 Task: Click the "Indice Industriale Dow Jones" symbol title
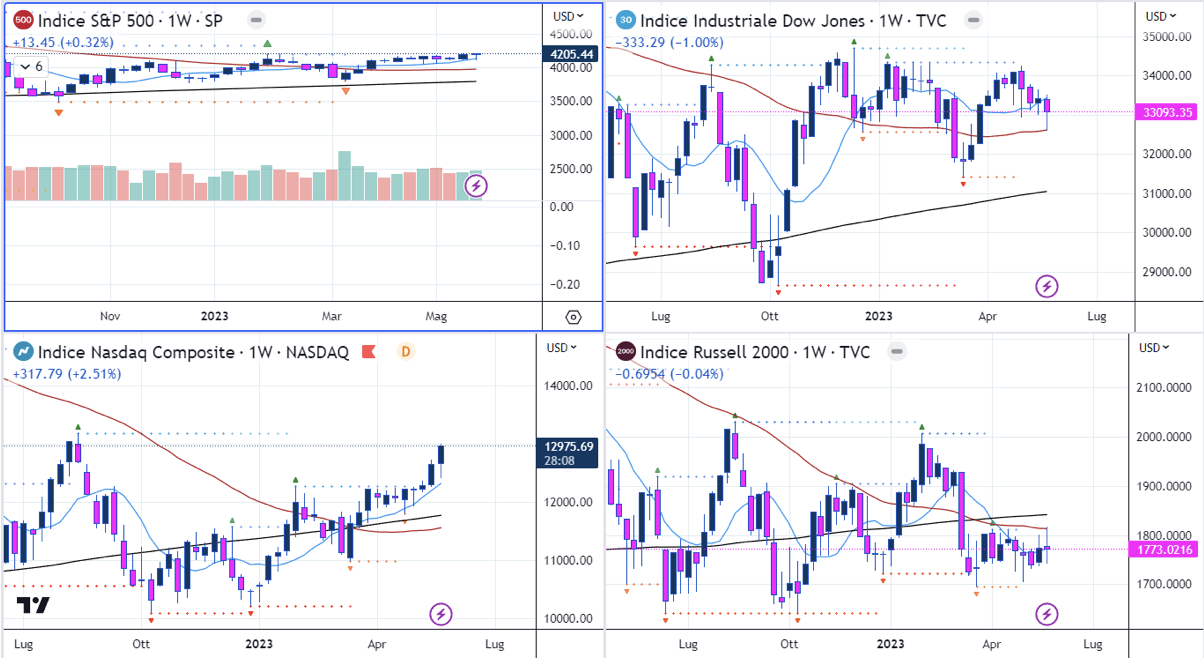(750, 20)
